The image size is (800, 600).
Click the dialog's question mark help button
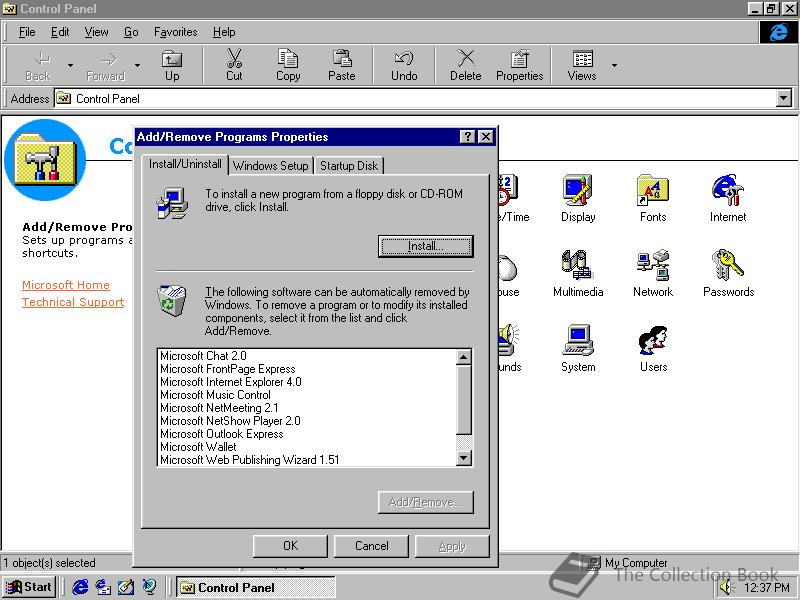(x=467, y=137)
